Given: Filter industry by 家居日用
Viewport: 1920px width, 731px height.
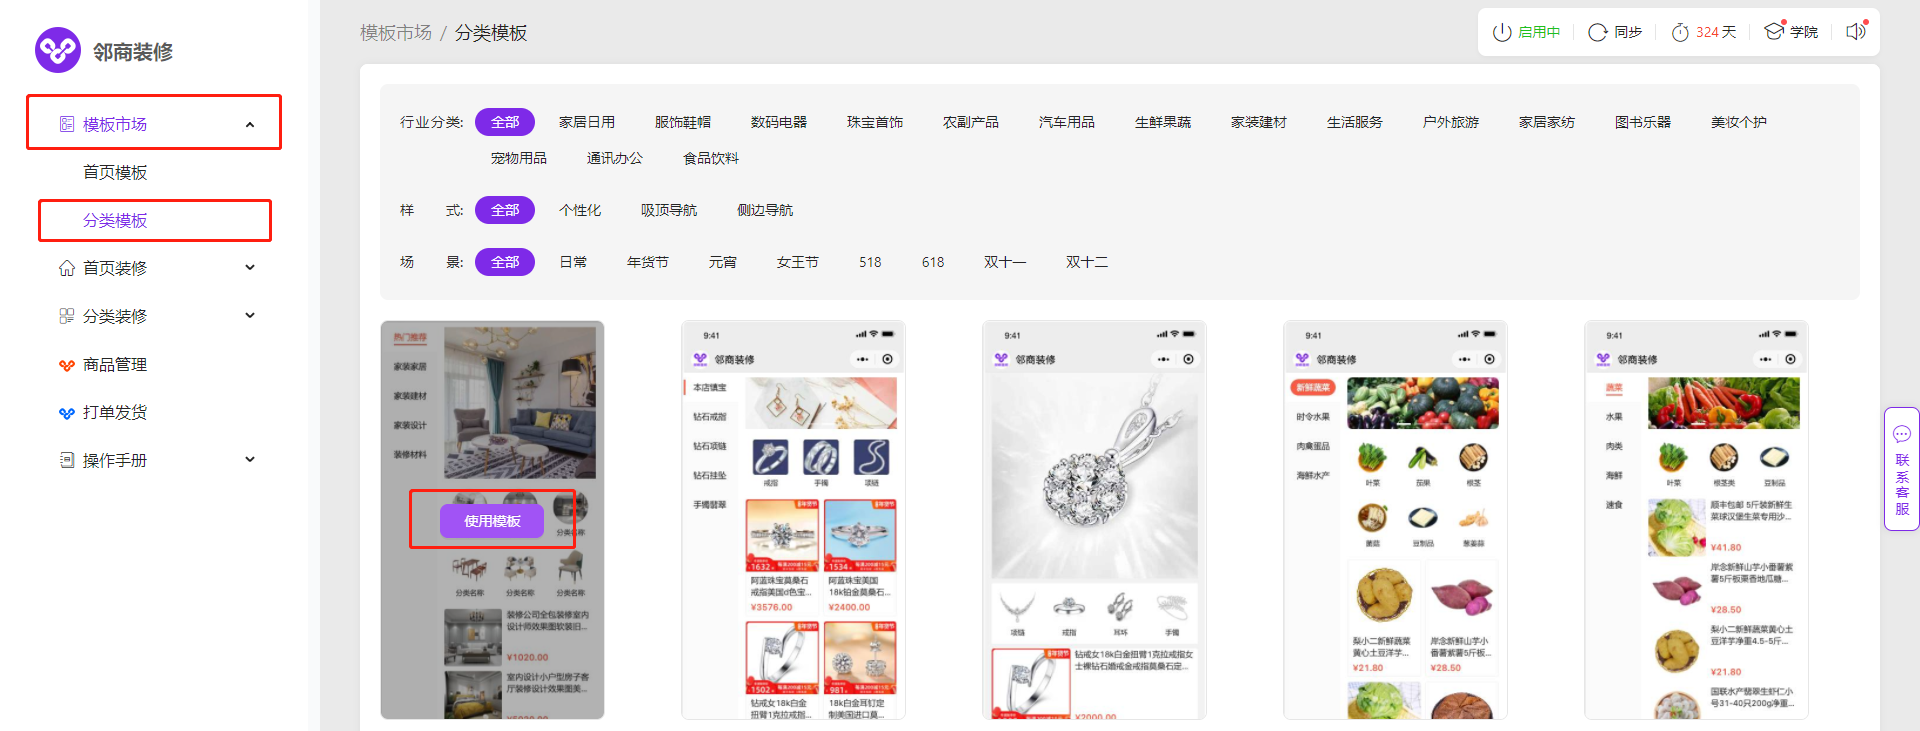Looking at the screenshot, I should 587,122.
